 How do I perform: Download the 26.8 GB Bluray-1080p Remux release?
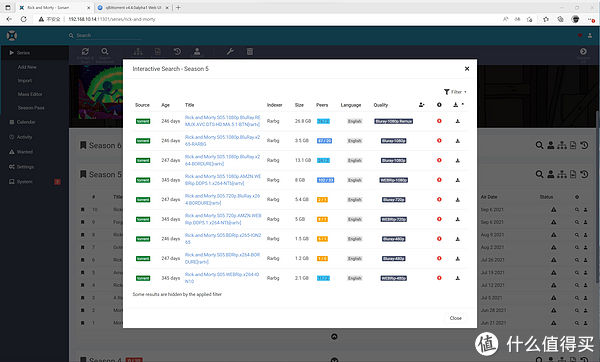pyautogui.click(x=457, y=121)
